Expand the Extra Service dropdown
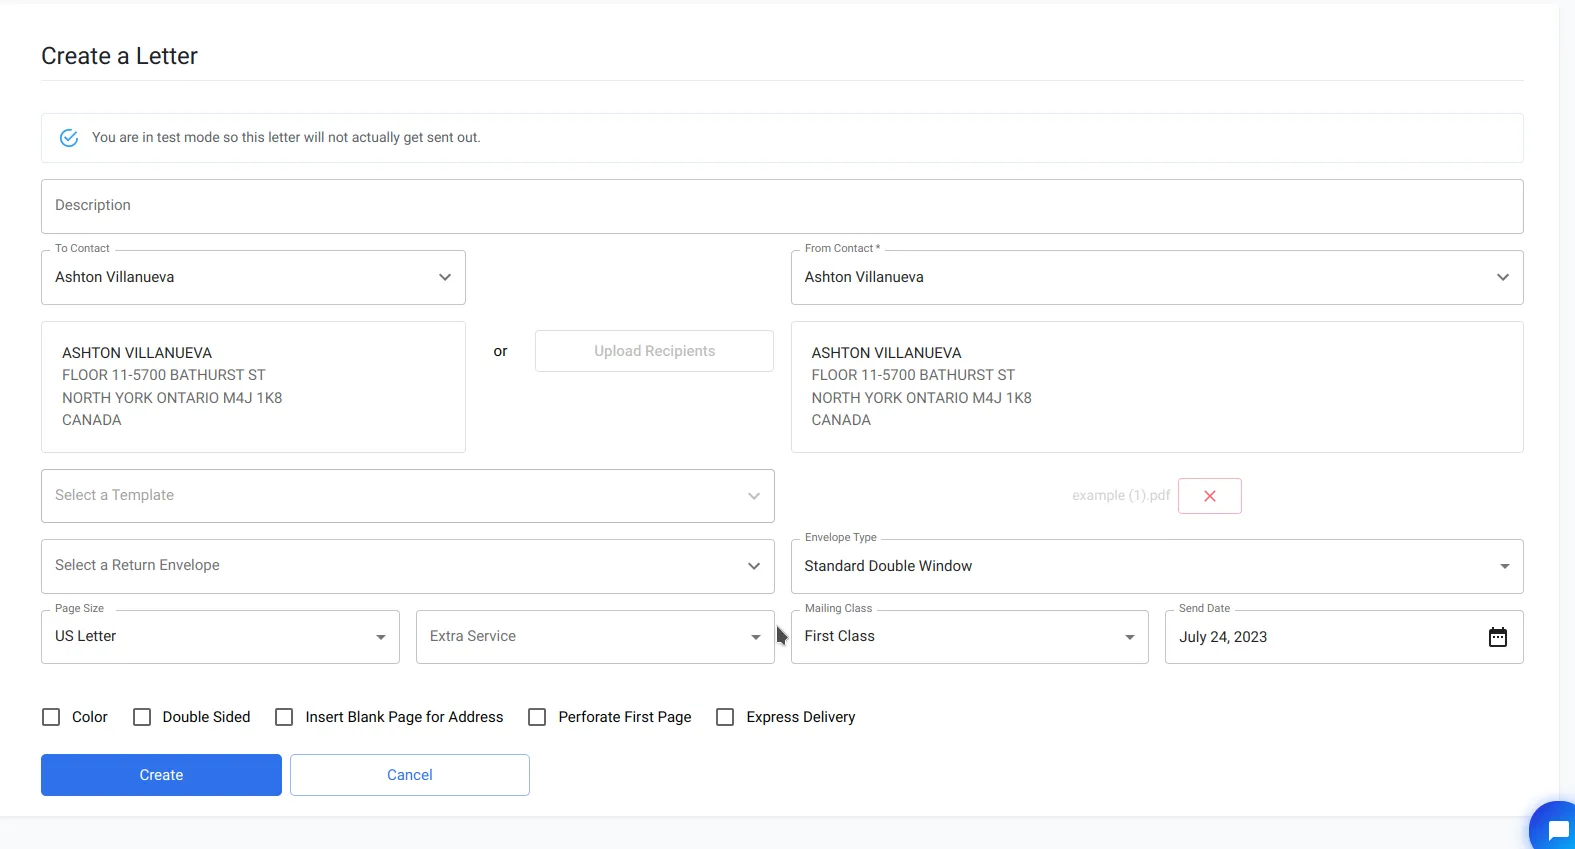This screenshot has width=1575, height=849. coord(595,637)
